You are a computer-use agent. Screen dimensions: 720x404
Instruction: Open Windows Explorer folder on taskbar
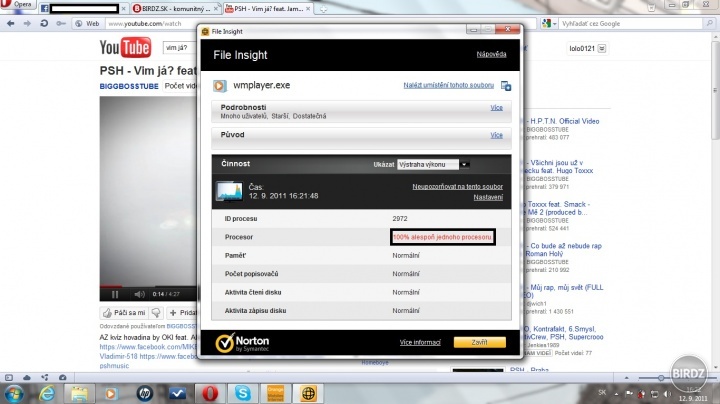tap(79, 393)
